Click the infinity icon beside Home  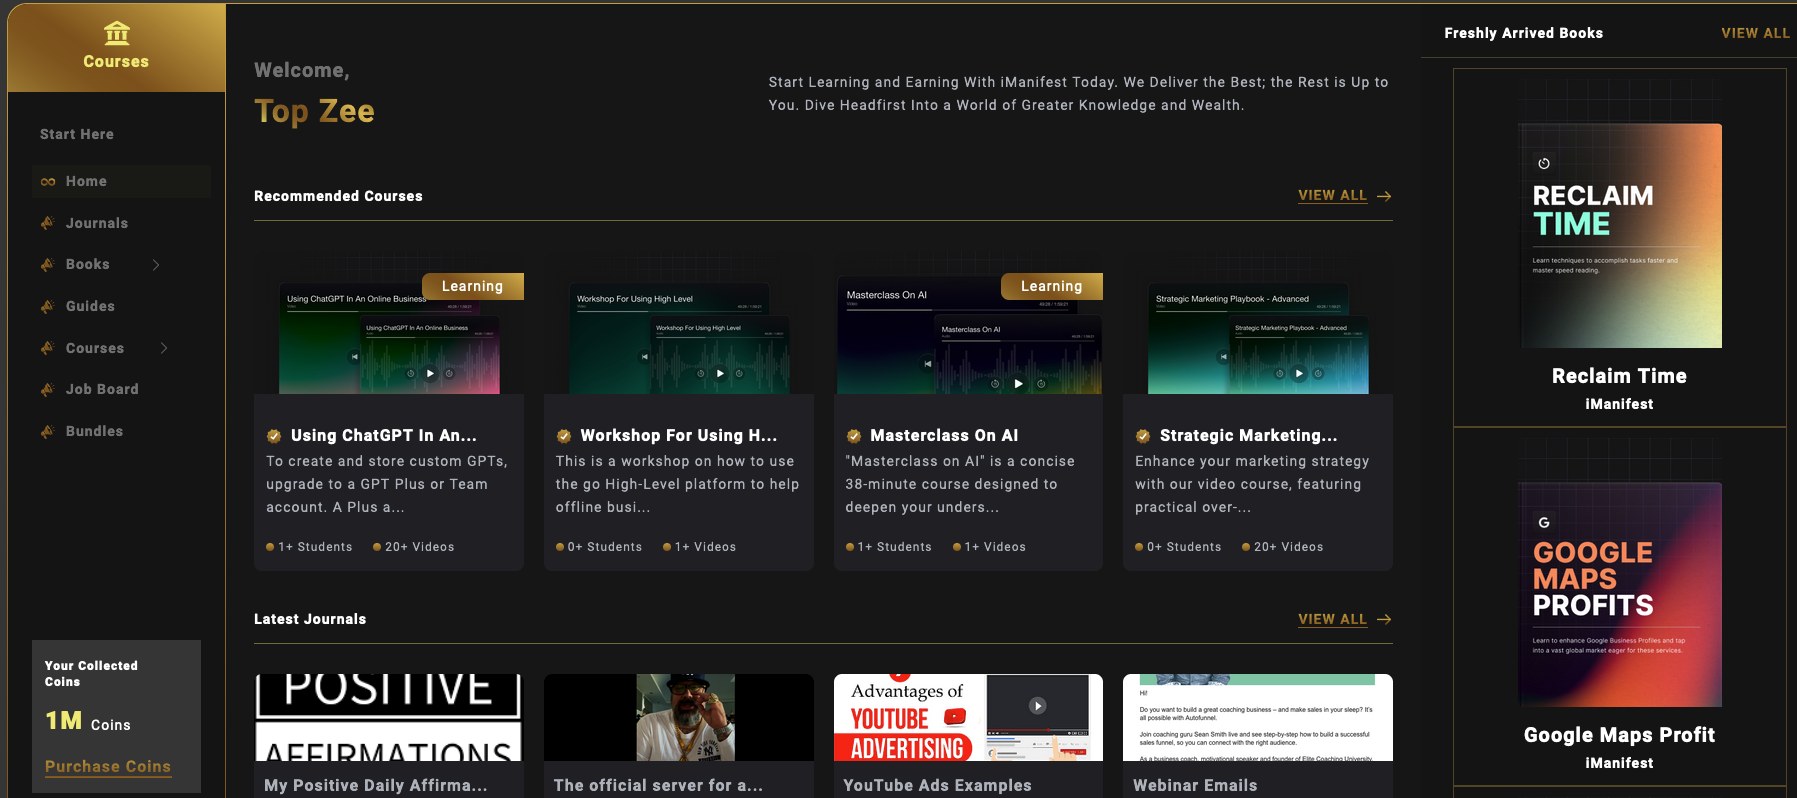[x=48, y=182]
